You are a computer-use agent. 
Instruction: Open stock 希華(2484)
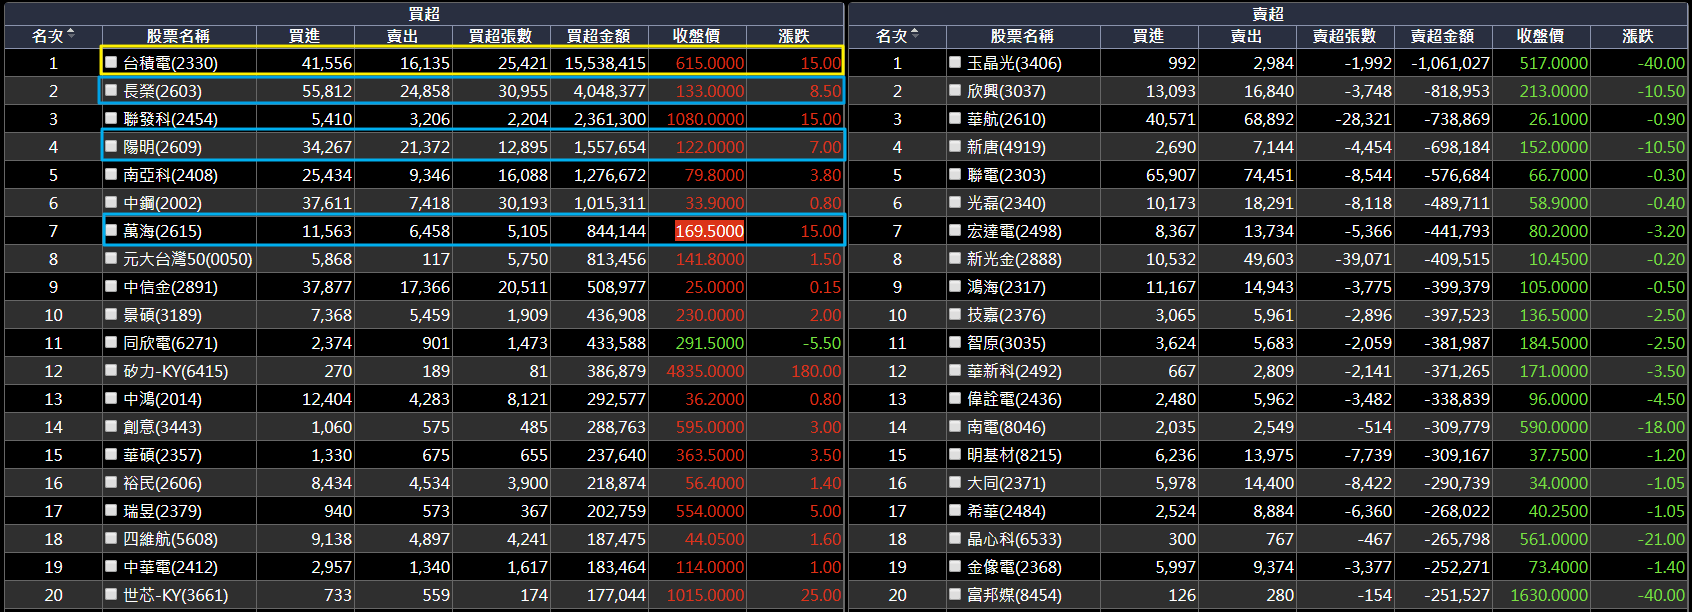point(1006,510)
